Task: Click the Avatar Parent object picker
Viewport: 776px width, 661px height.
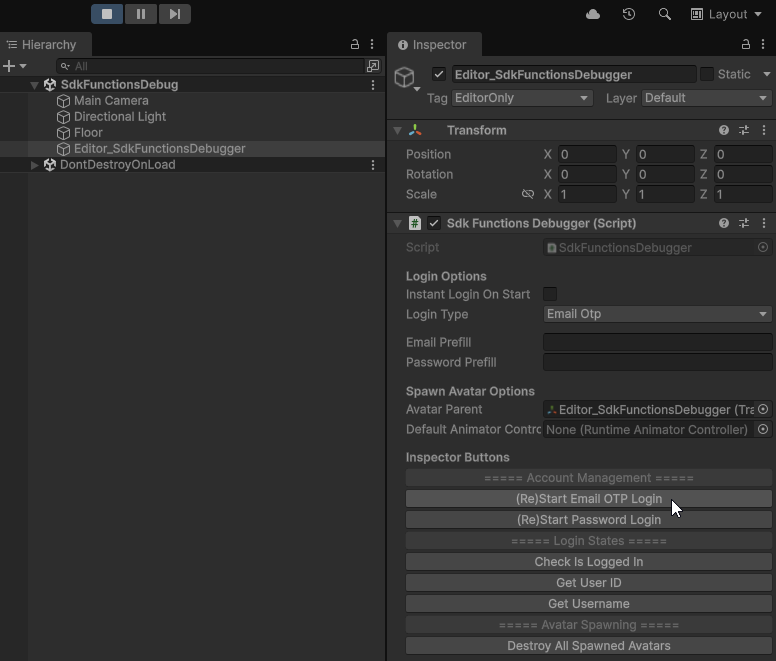Action: point(763,409)
